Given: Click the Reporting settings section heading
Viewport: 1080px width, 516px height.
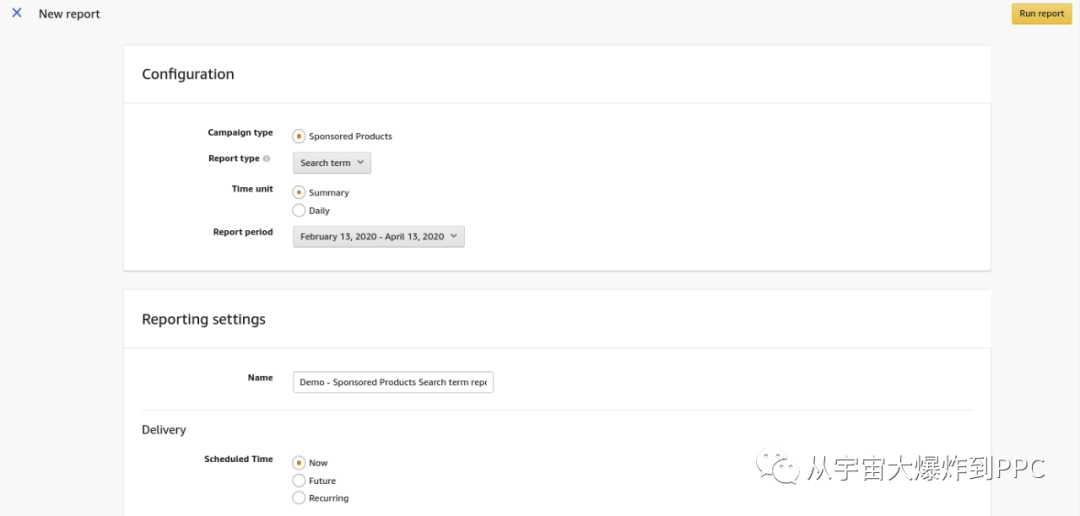Looking at the screenshot, I should click(x=204, y=320).
